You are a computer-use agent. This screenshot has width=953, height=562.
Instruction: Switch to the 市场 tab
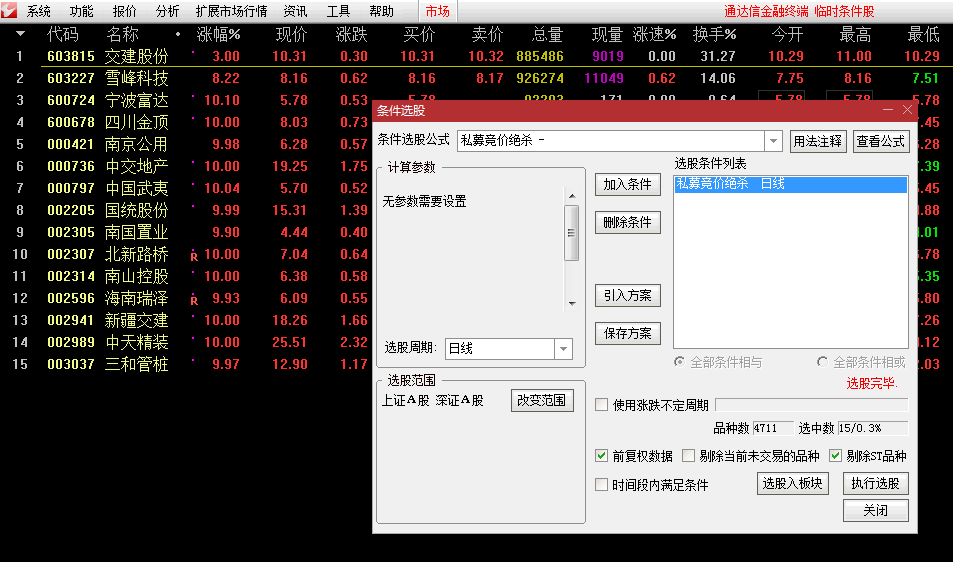(x=438, y=11)
